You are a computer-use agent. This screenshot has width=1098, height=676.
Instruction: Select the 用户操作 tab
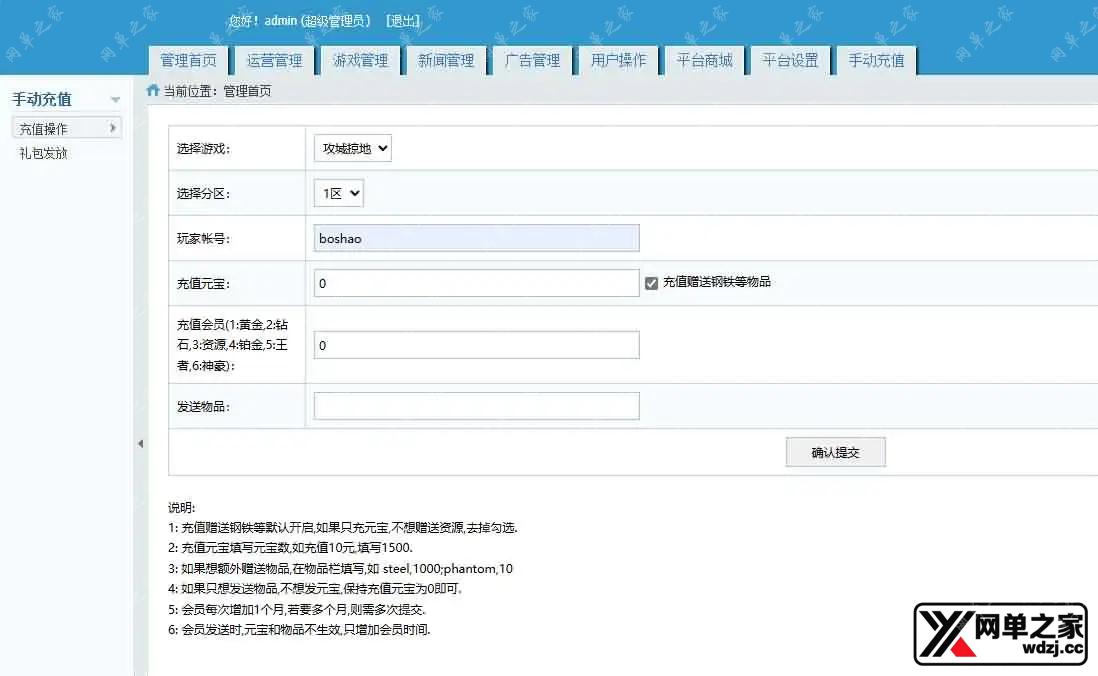(618, 60)
